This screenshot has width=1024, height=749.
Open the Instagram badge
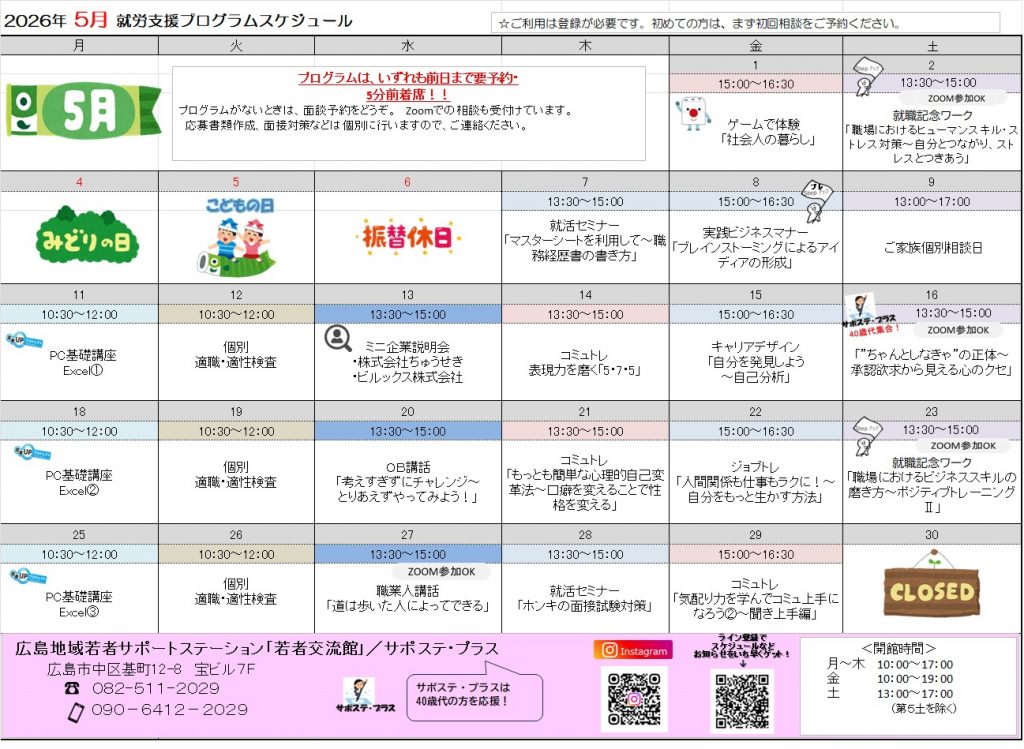[633, 650]
